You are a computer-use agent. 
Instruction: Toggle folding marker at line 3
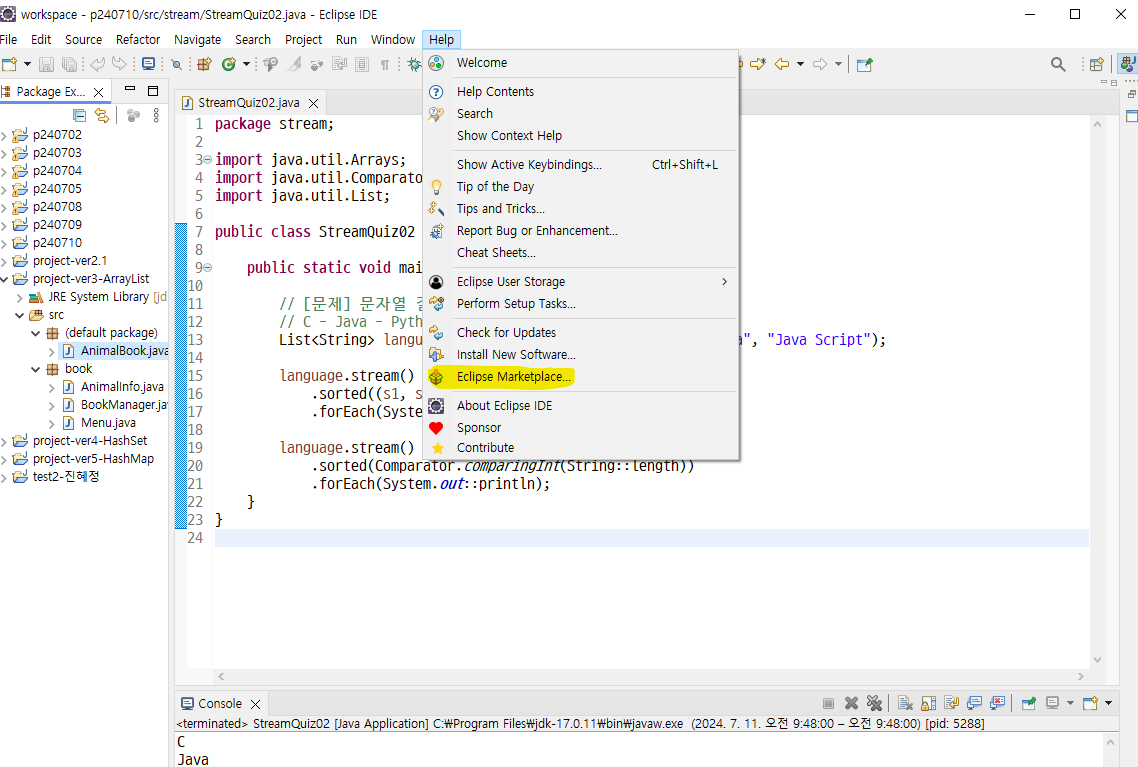point(208,159)
